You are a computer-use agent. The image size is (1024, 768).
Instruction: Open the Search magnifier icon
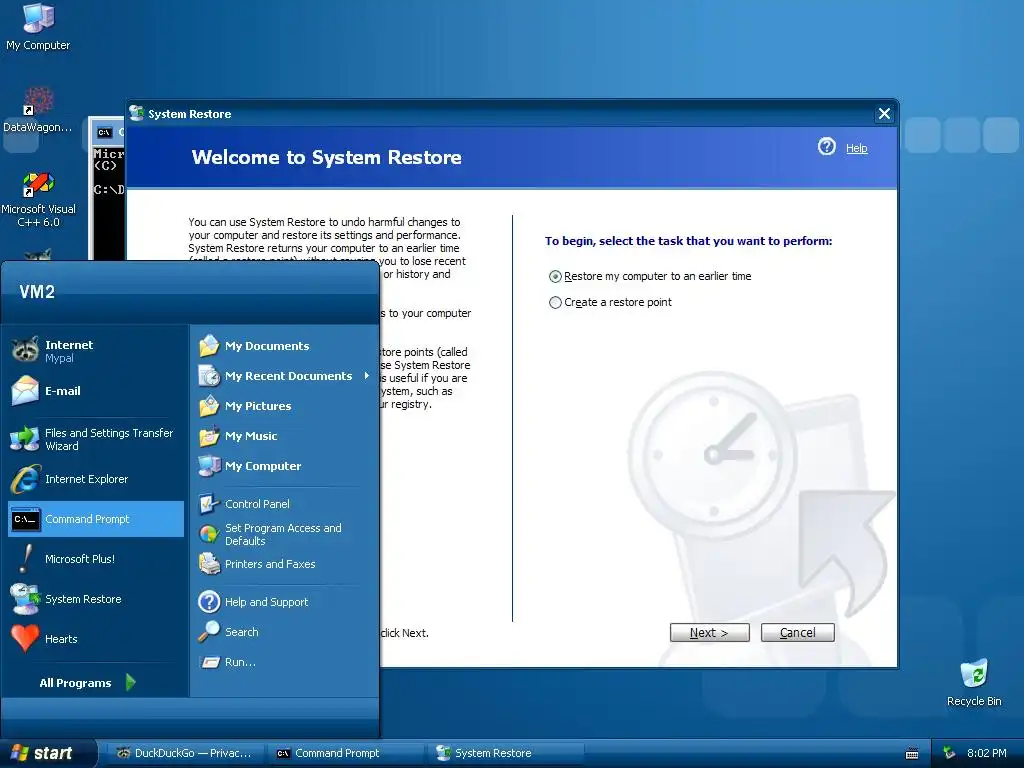[209, 632]
